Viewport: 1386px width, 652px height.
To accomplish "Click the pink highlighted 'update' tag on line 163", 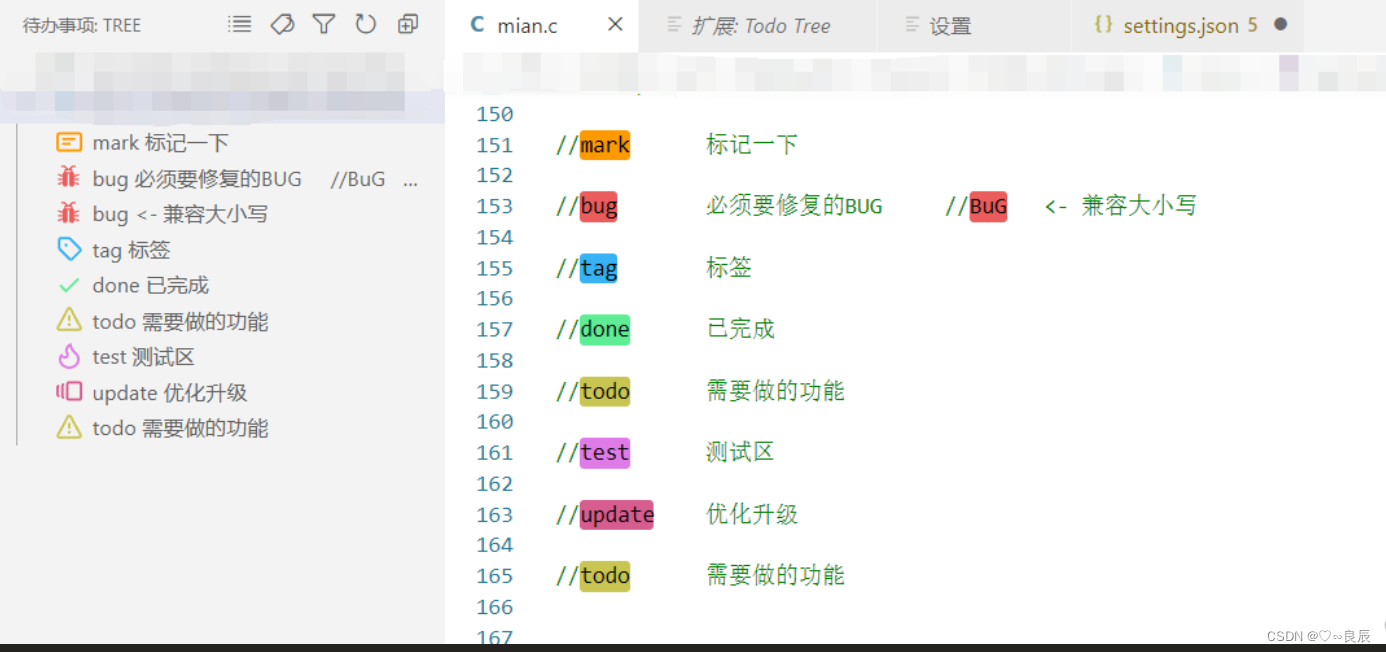I will click(616, 514).
